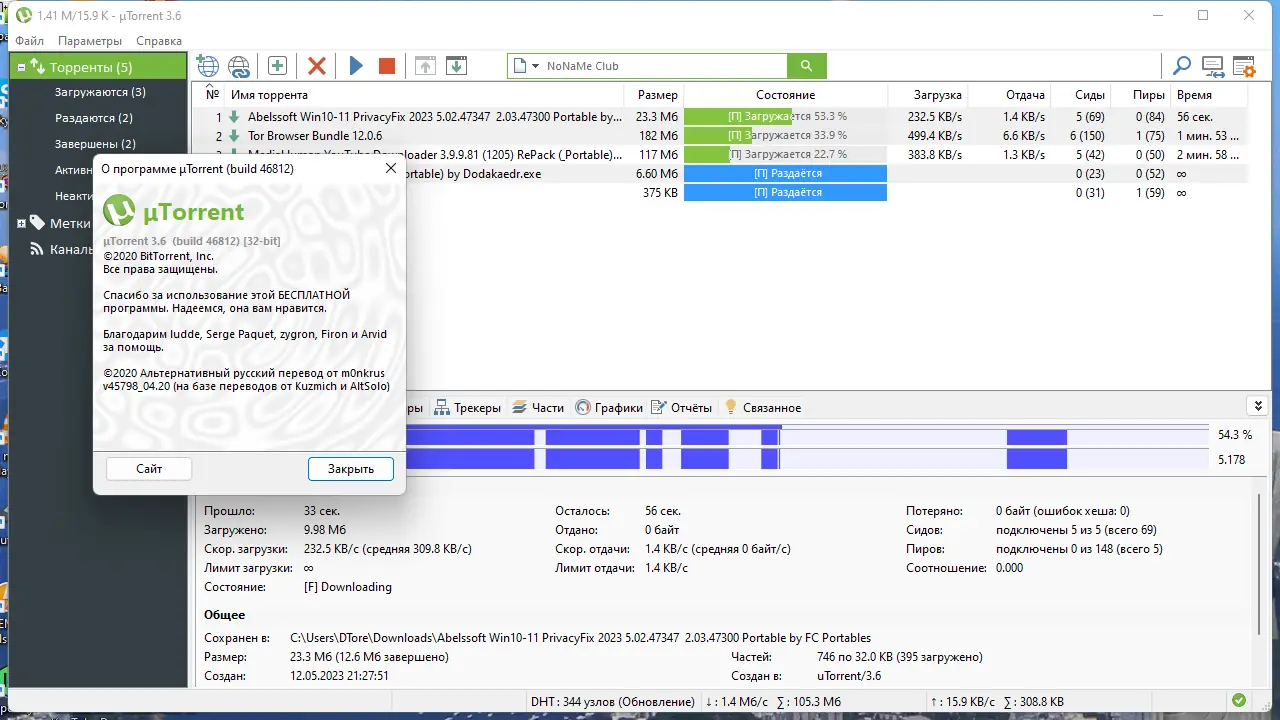Move torrent down in queue
This screenshot has width=1280, height=720.
click(457, 65)
